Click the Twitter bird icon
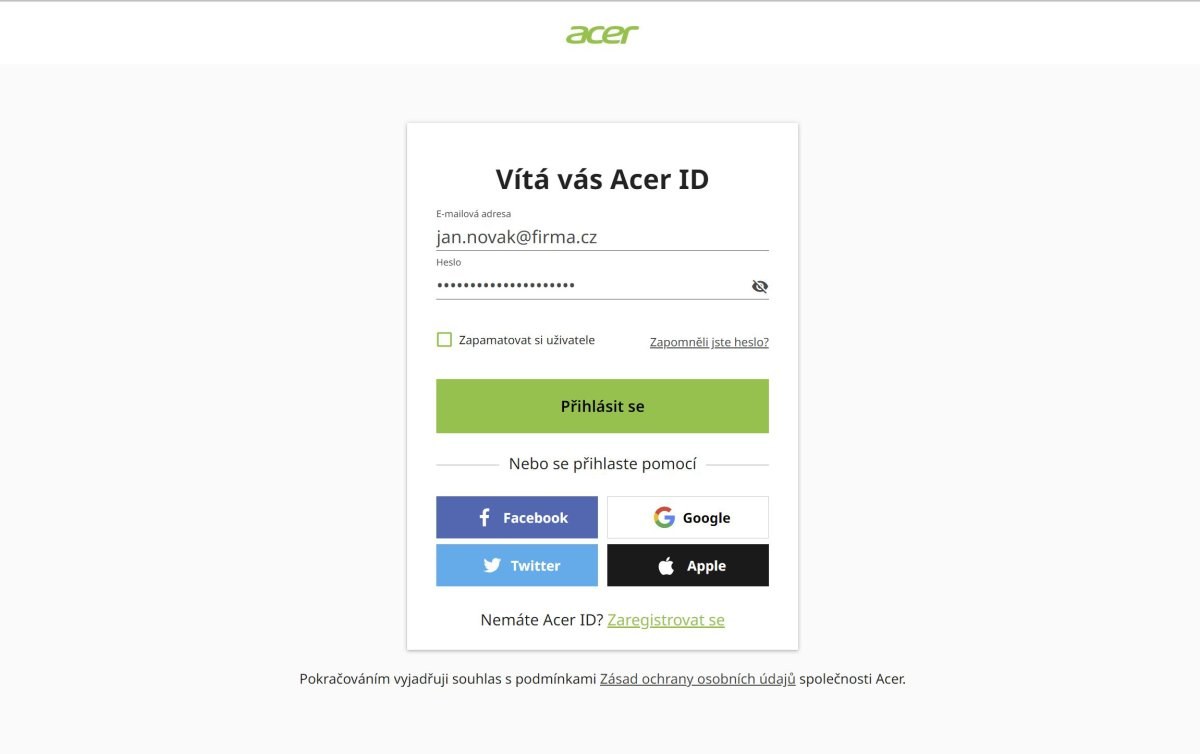The height and width of the screenshot is (754, 1200). [492, 566]
